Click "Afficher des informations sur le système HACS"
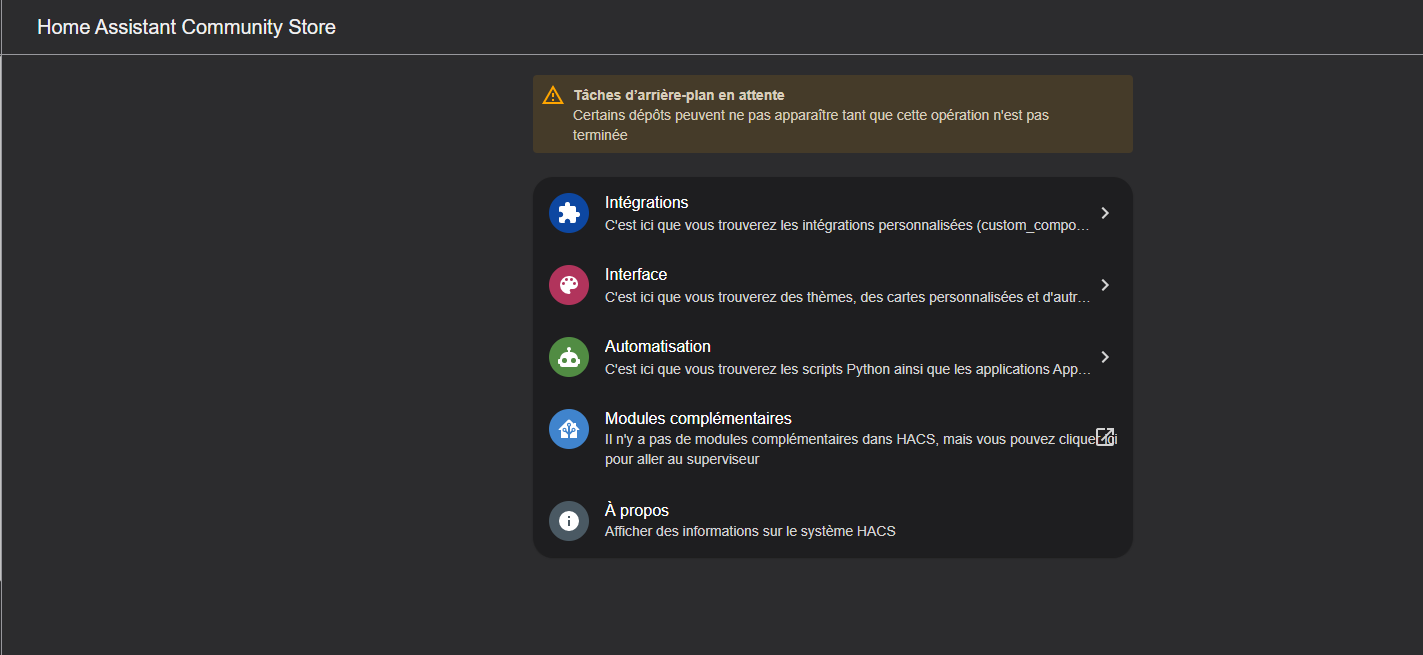The width and height of the screenshot is (1423, 655). pos(750,531)
